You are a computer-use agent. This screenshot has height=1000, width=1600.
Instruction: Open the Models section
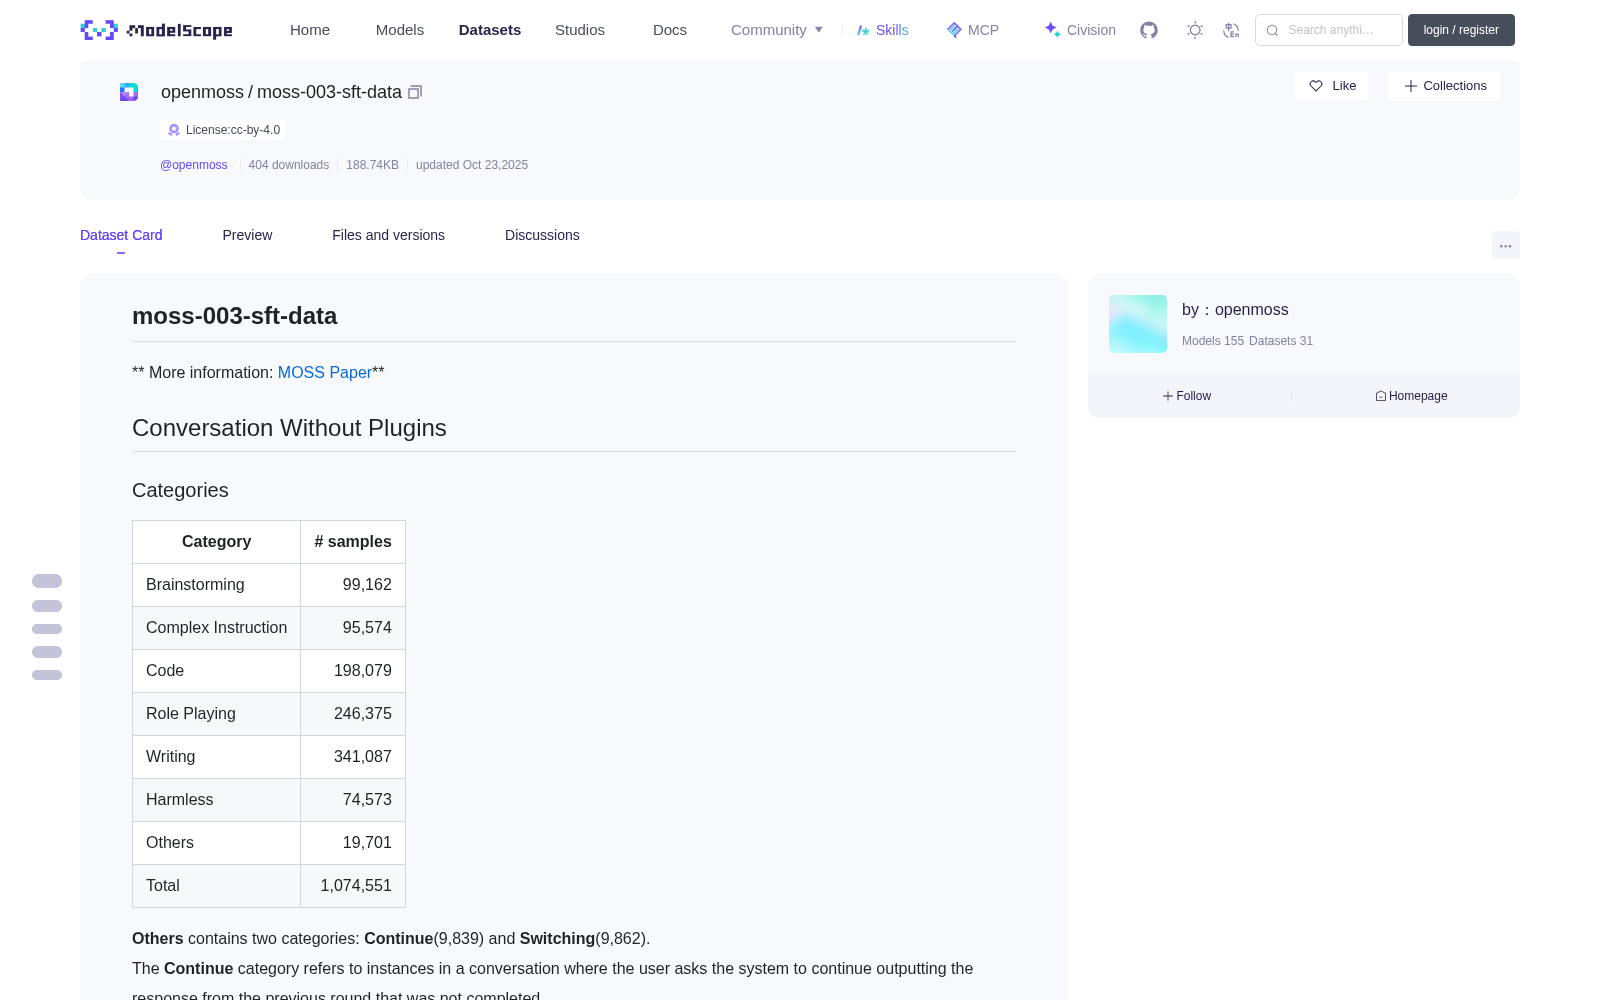(400, 30)
